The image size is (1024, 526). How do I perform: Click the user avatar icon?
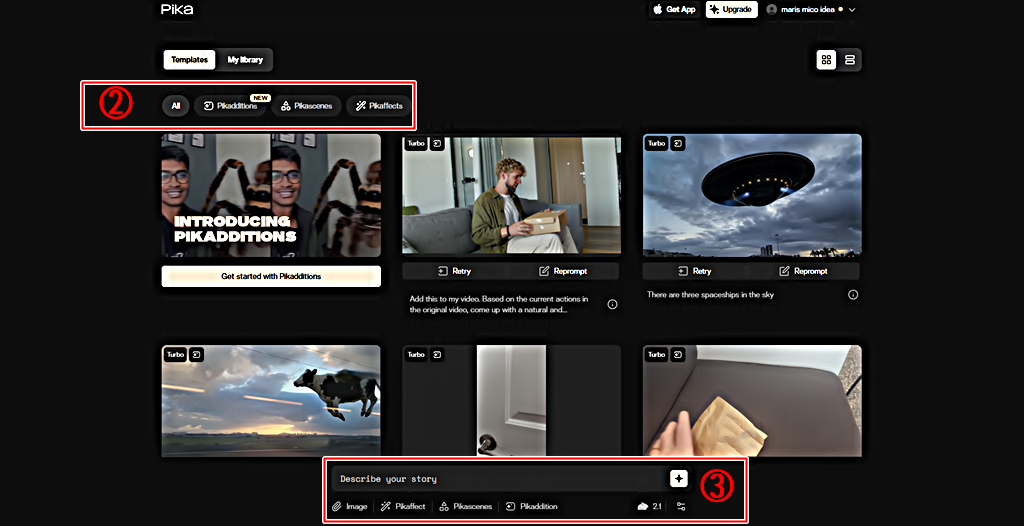pos(772,10)
